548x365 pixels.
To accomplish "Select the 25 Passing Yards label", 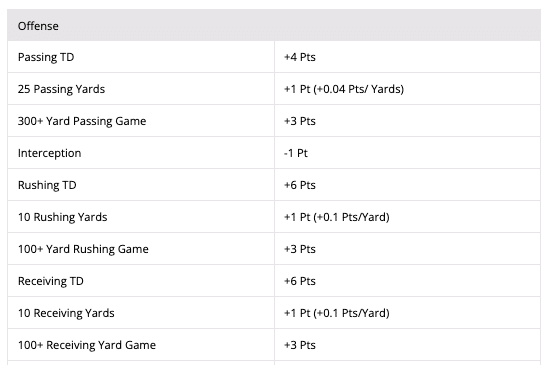I will pyautogui.click(x=61, y=89).
